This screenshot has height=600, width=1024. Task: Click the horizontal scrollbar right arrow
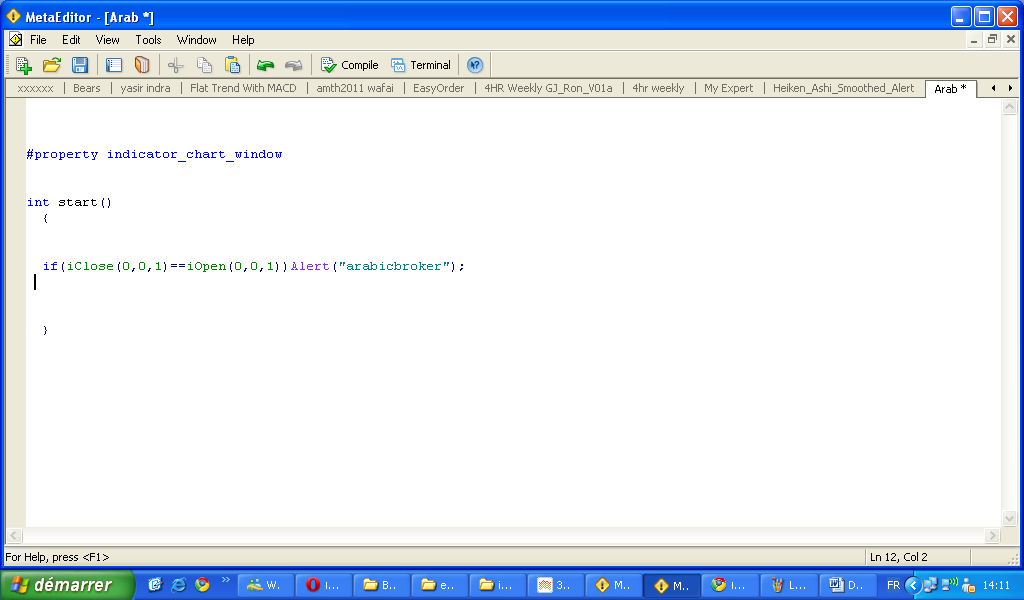point(992,535)
